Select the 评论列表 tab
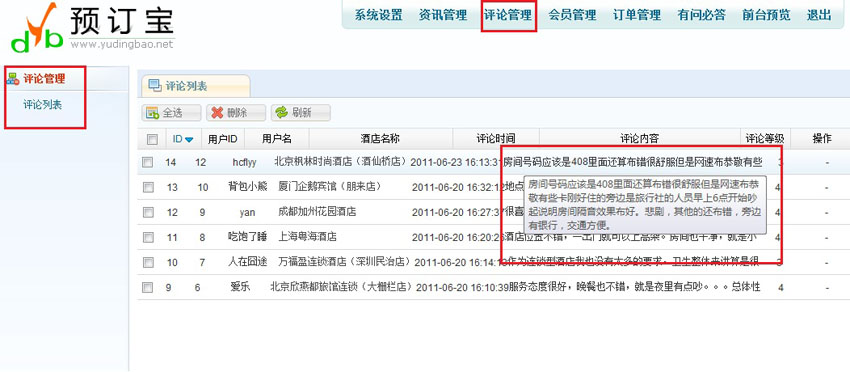This screenshot has height=372, width=850. point(196,86)
